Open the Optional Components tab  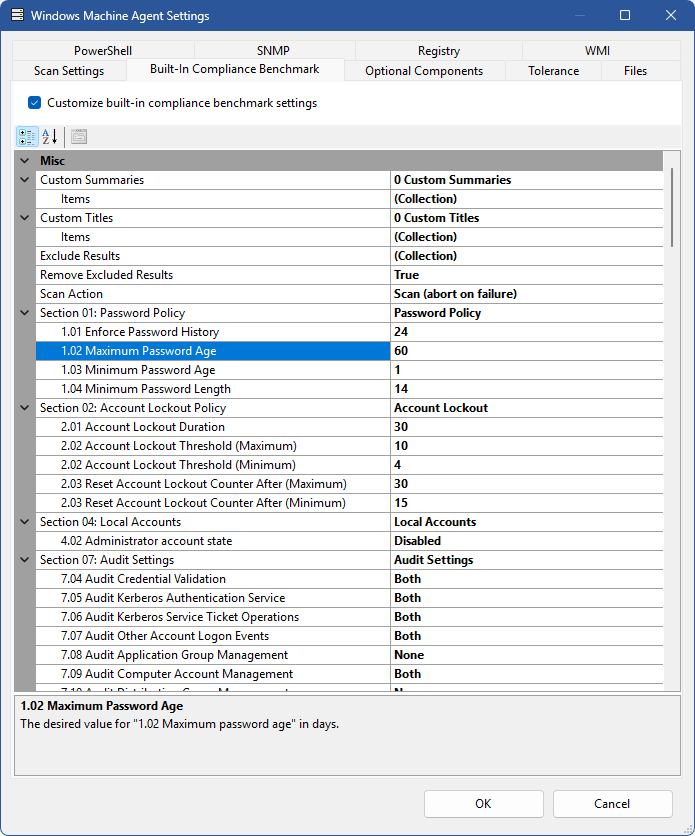click(x=424, y=71)
